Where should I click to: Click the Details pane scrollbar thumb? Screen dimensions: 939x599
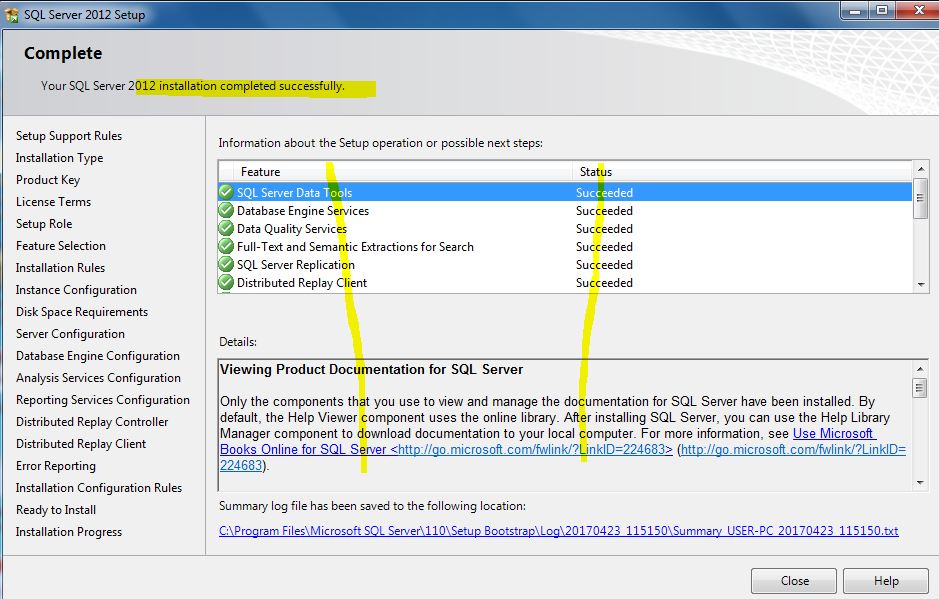pos(920,388)
